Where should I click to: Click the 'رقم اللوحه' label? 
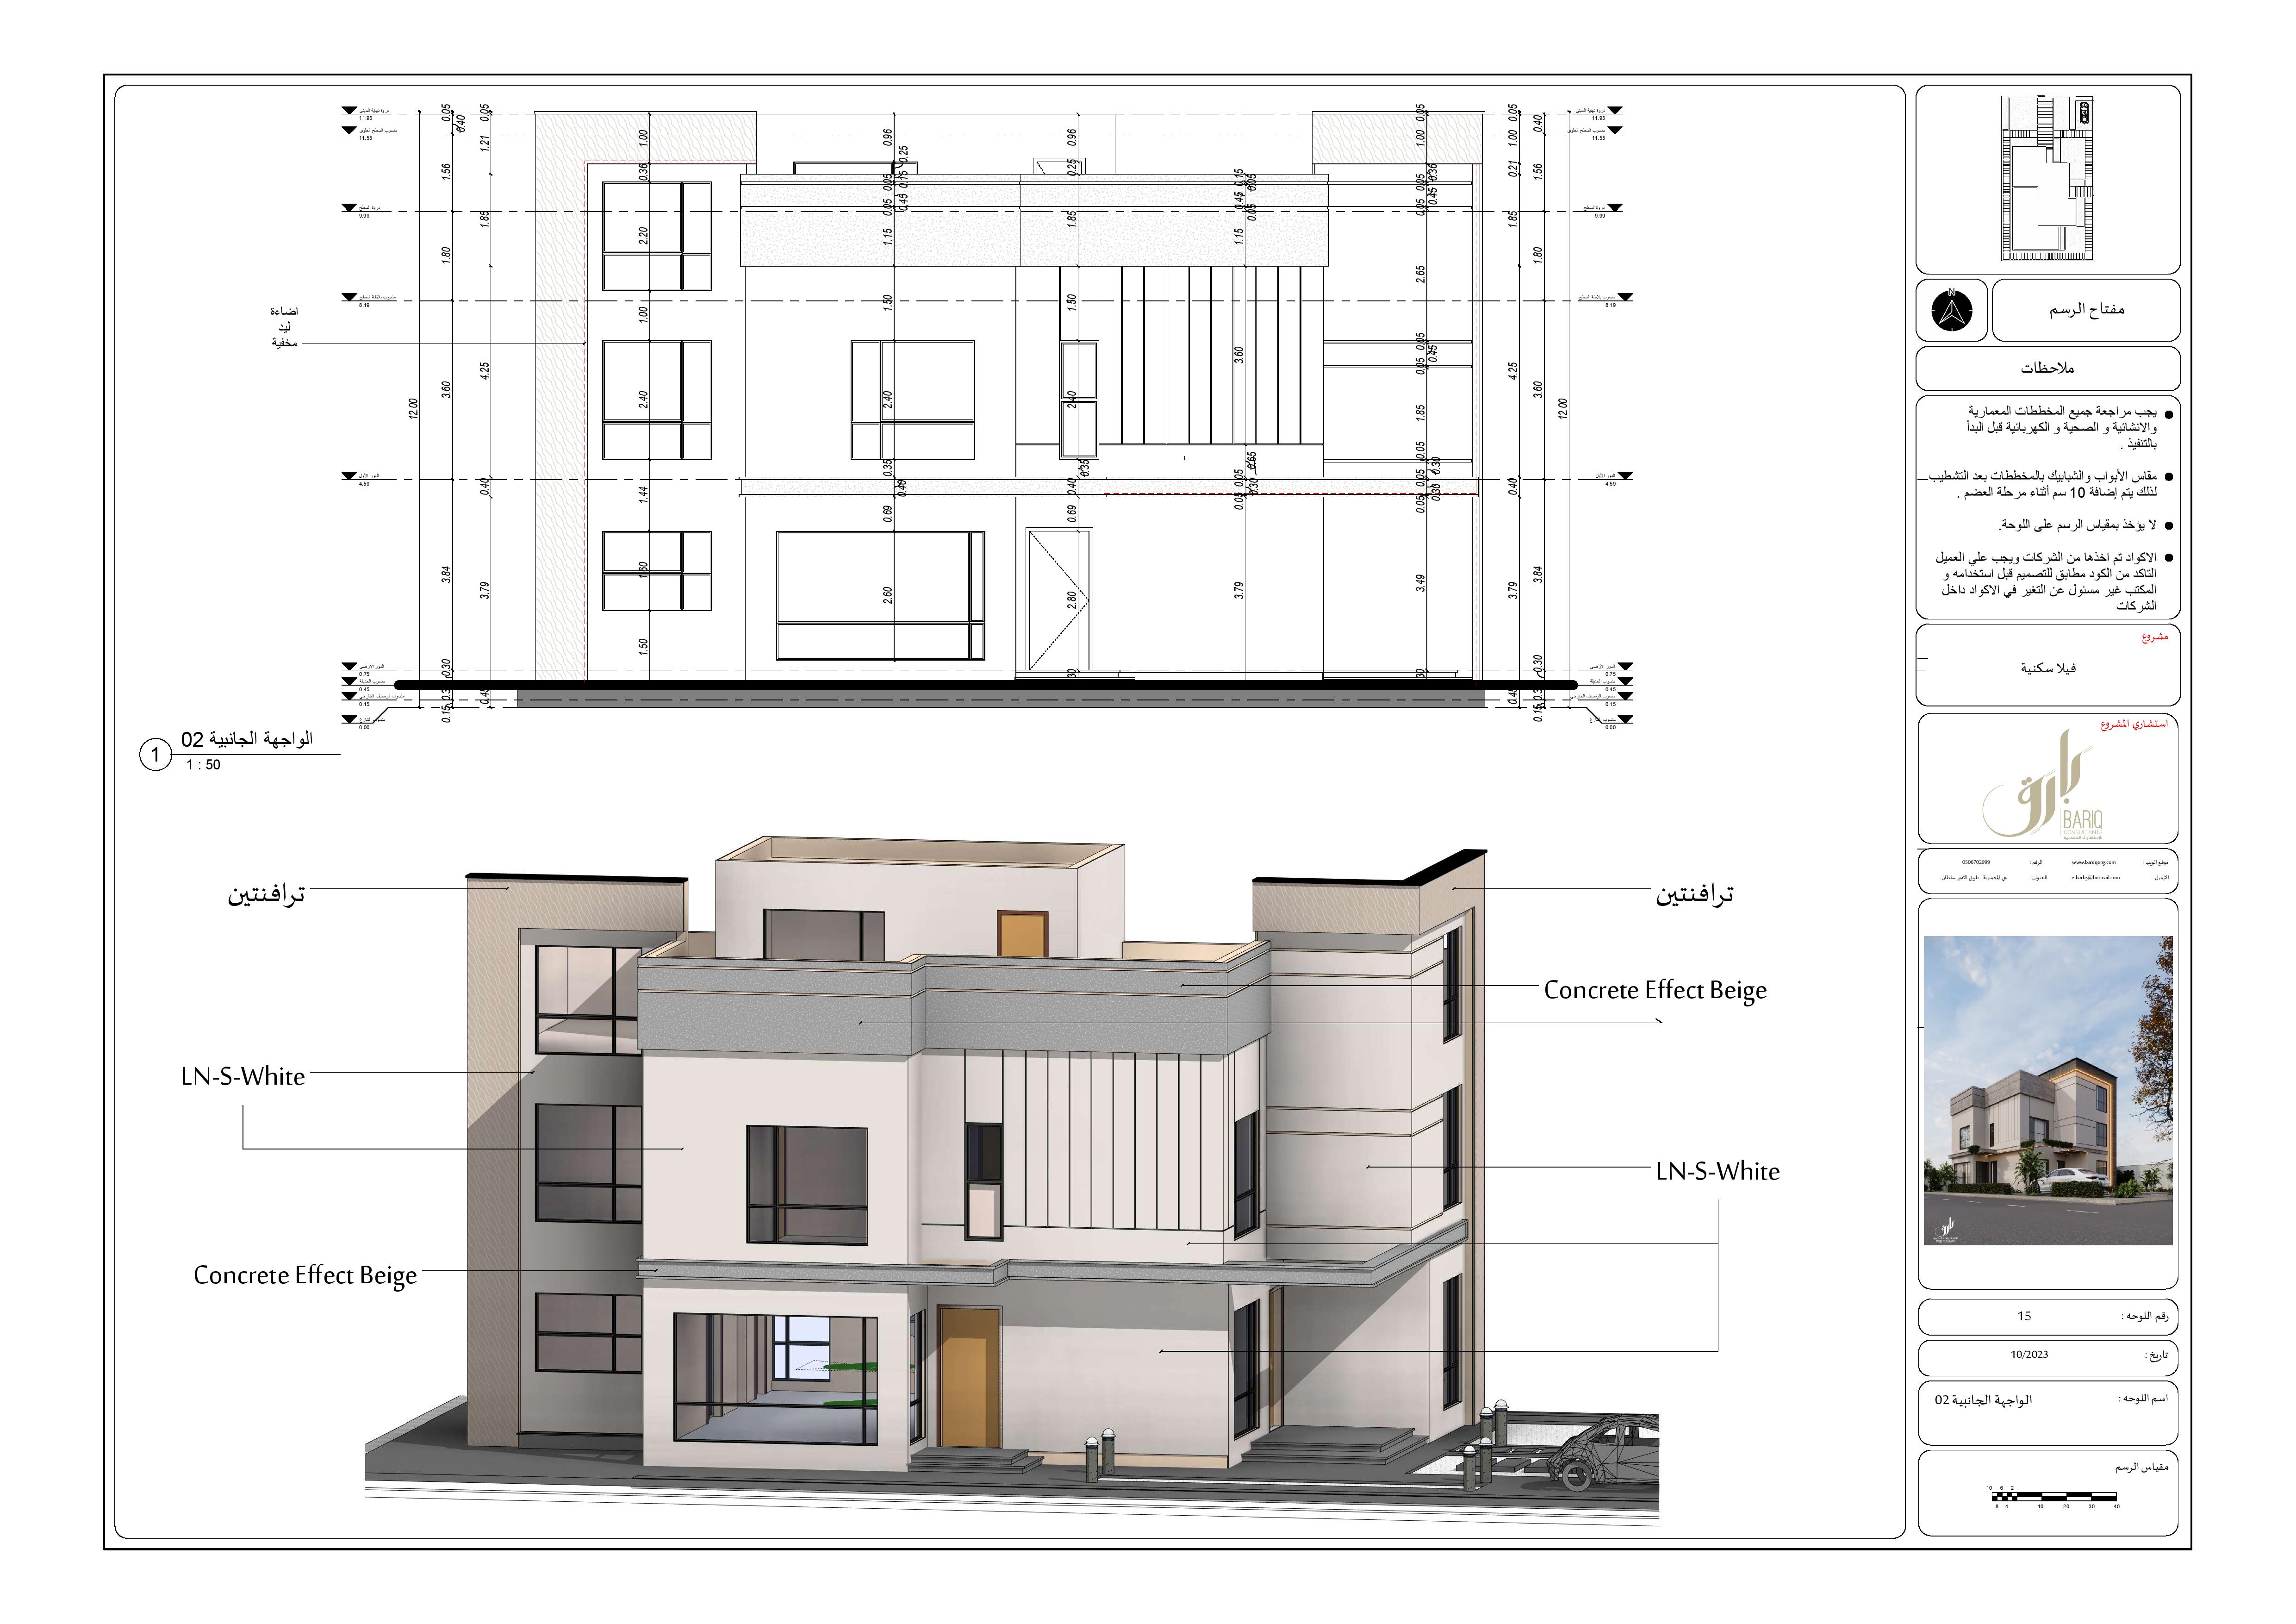point(2145,1316)
